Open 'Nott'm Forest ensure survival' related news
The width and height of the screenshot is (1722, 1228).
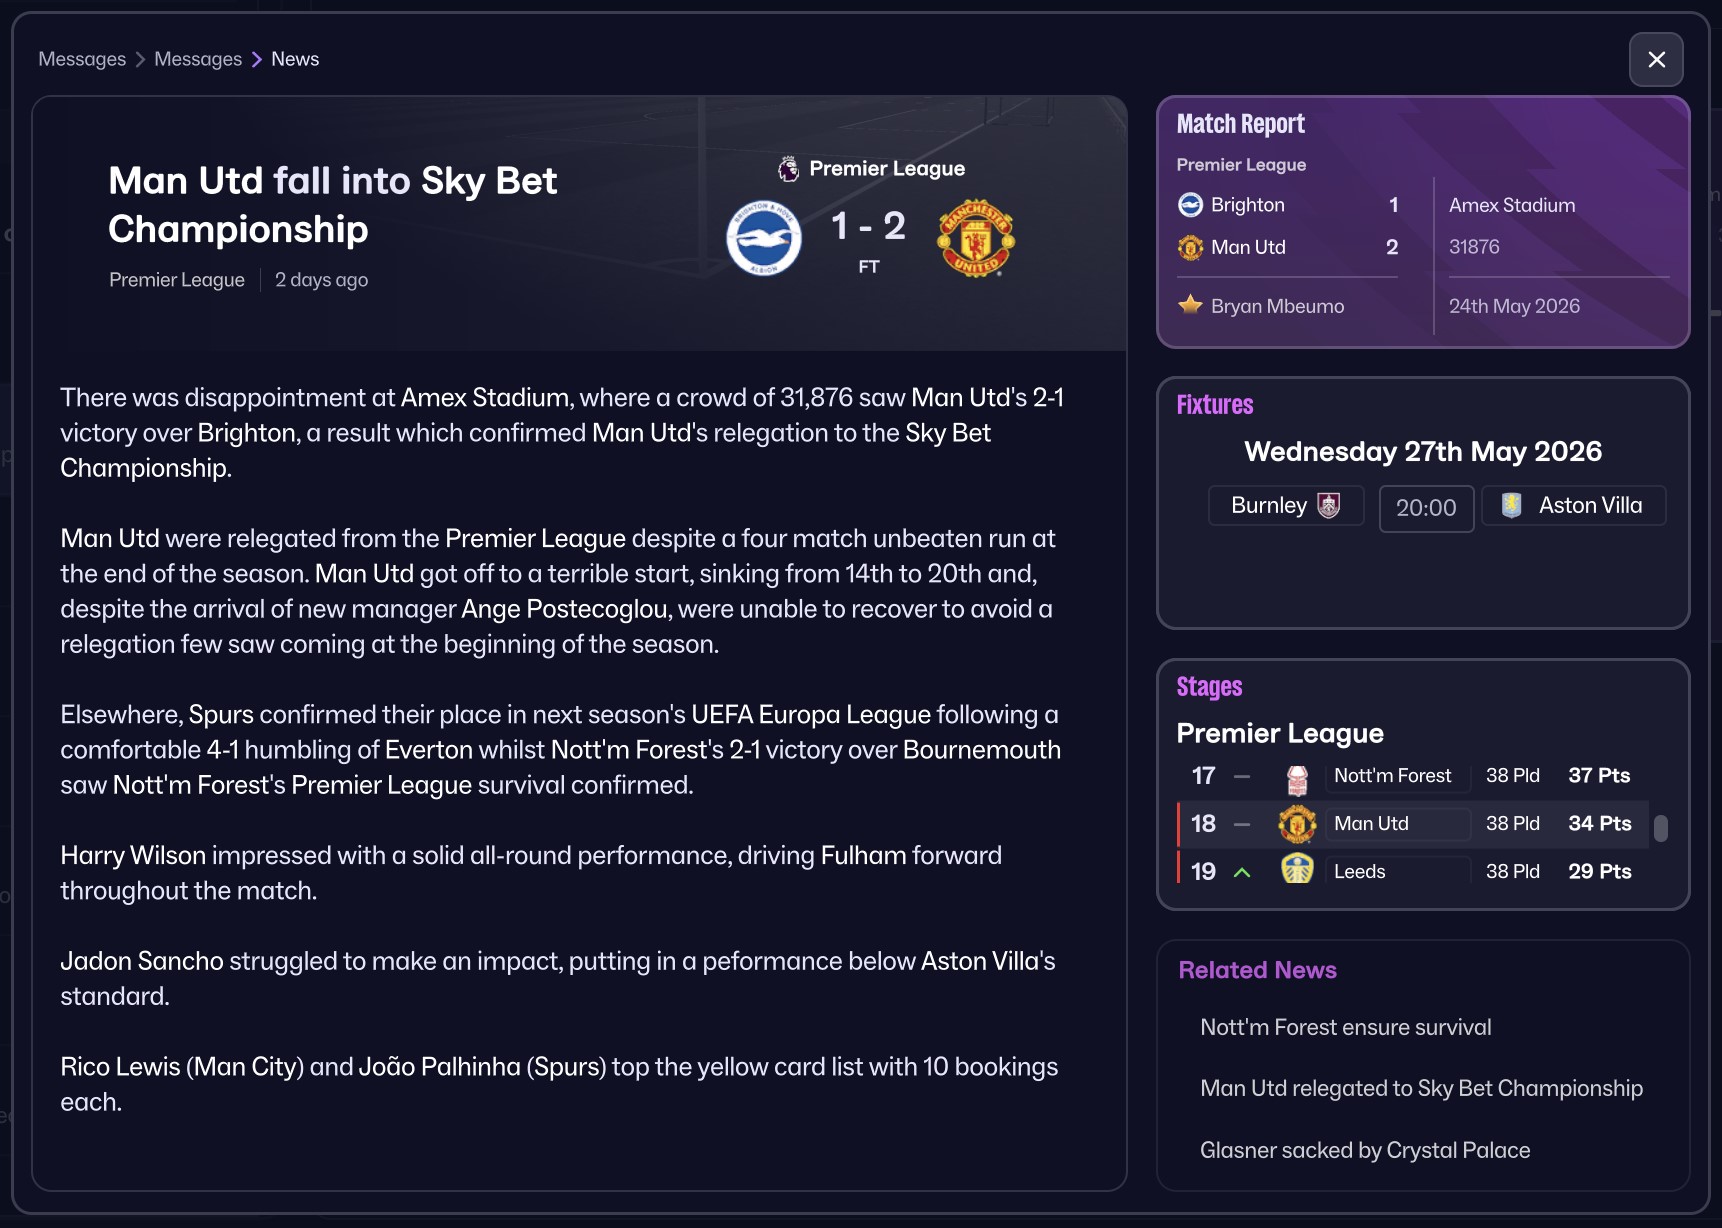1345,1027
